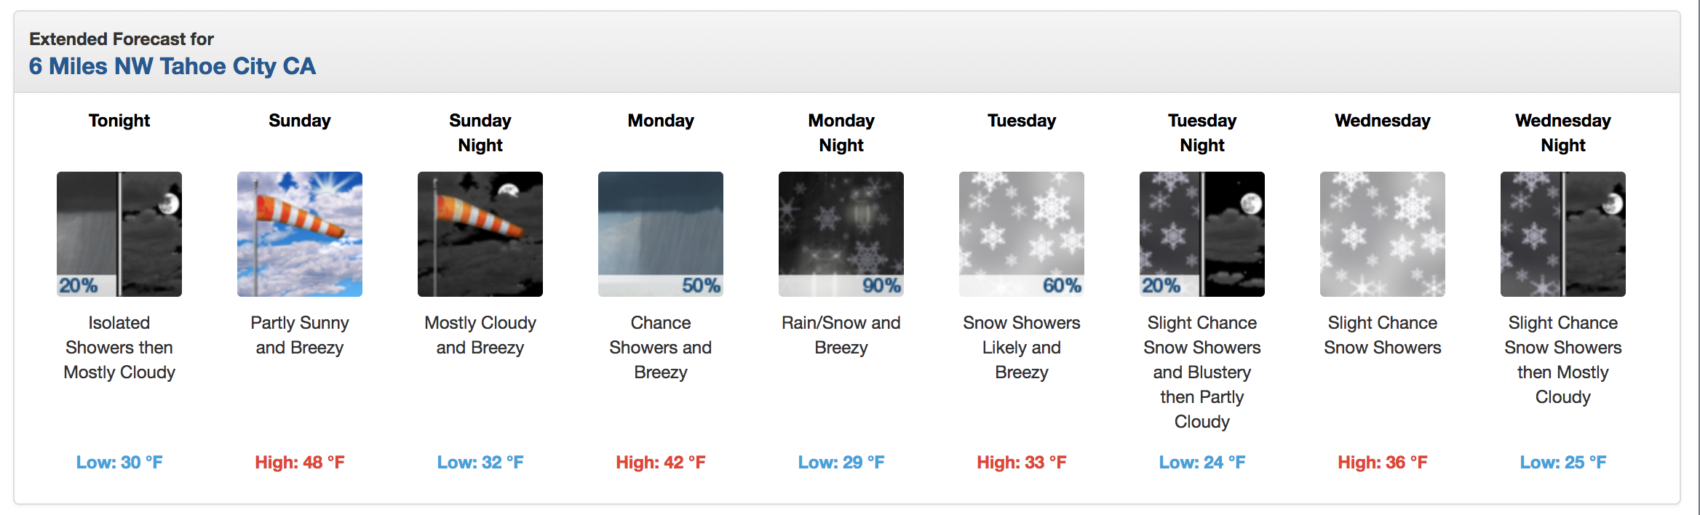Click Tuesday Night's 20% snow icon
The height and width of the screenshot is (515, 1700).
[1202, 234]
